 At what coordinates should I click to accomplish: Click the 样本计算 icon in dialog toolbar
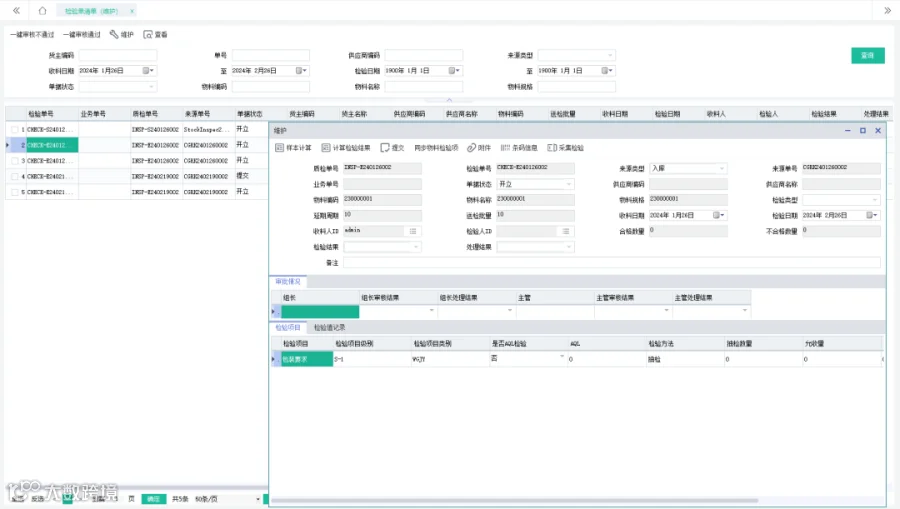tap(280, 148)
